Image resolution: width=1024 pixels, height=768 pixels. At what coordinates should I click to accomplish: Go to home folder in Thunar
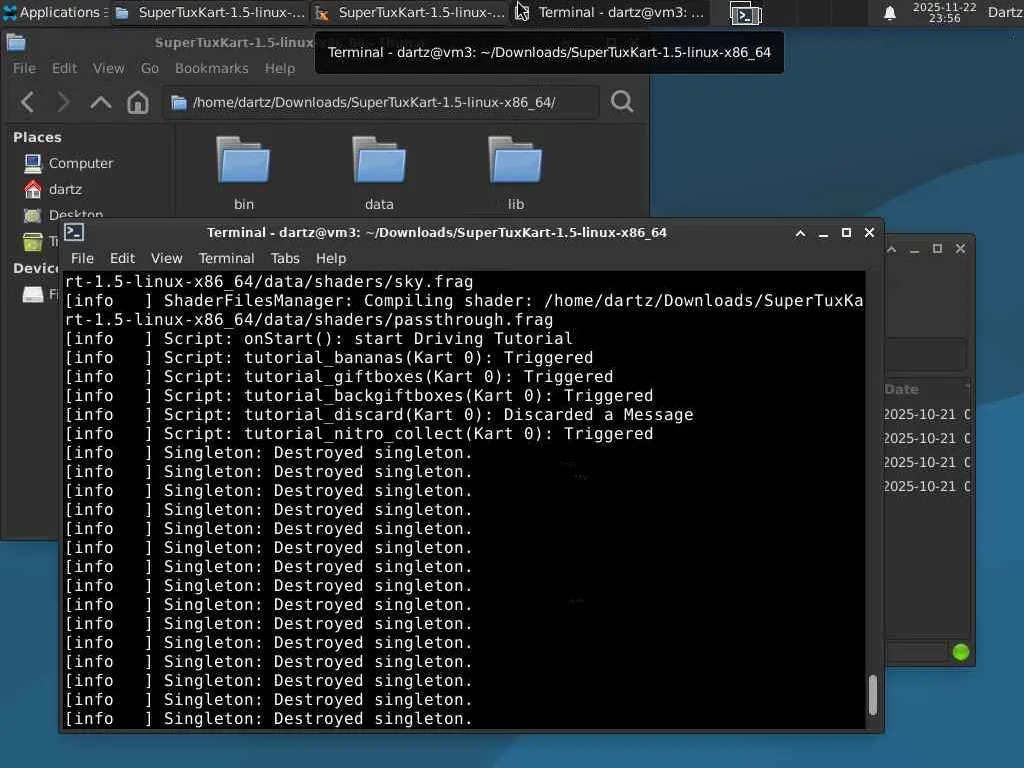138,102
